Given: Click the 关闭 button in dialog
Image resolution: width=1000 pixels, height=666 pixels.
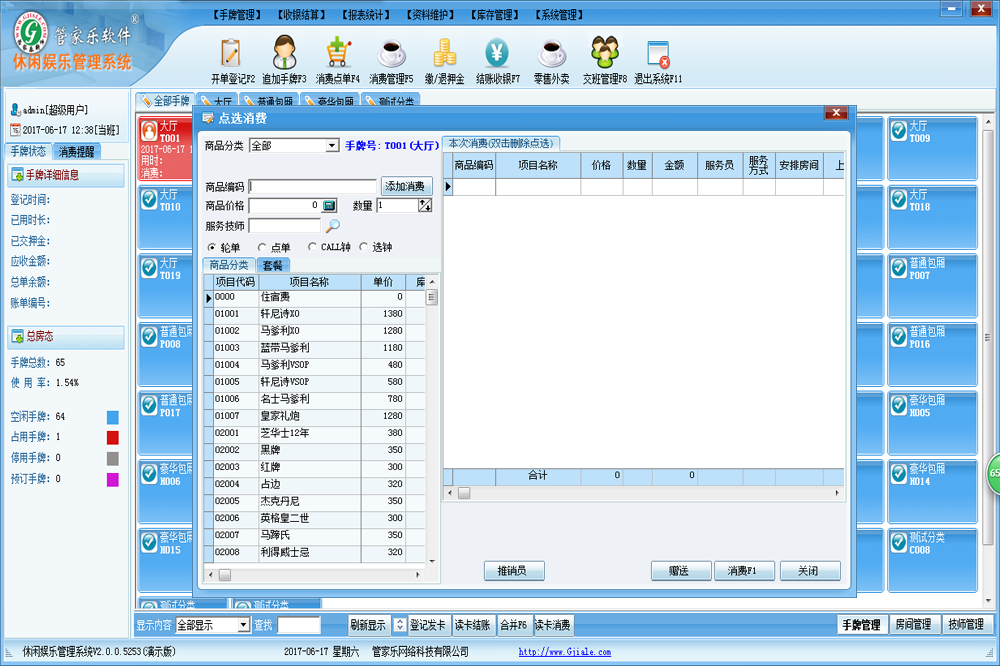Looking at the screenshot, I should coord(809,570).
